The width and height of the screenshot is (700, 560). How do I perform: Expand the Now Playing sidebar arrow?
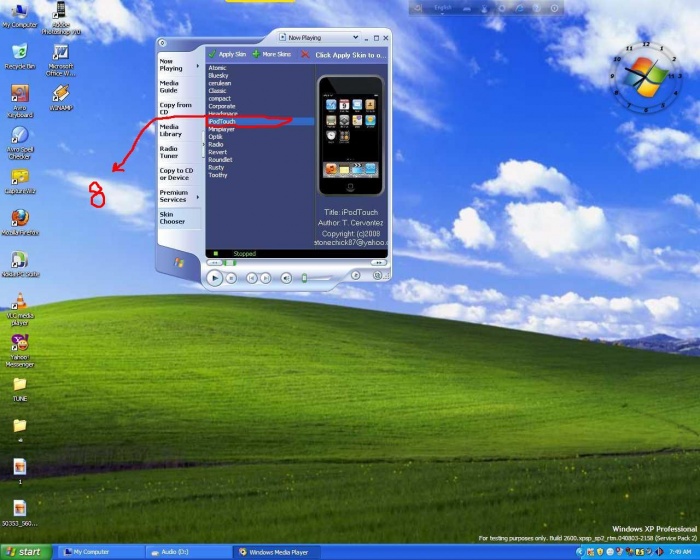197,66
